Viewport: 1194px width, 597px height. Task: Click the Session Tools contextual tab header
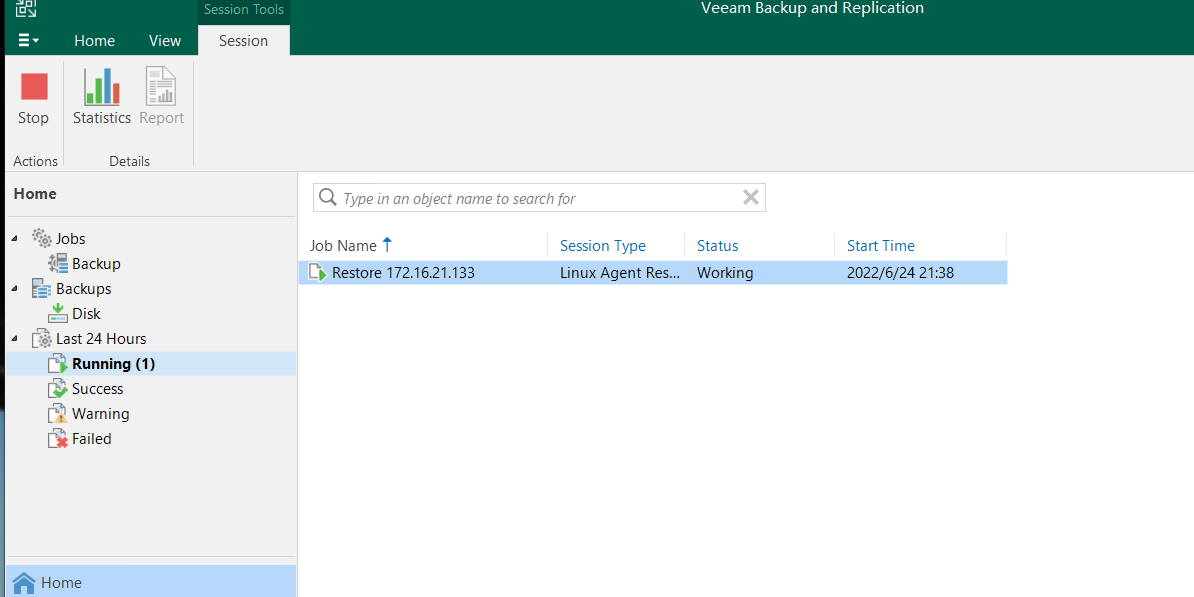coord(244,10)
